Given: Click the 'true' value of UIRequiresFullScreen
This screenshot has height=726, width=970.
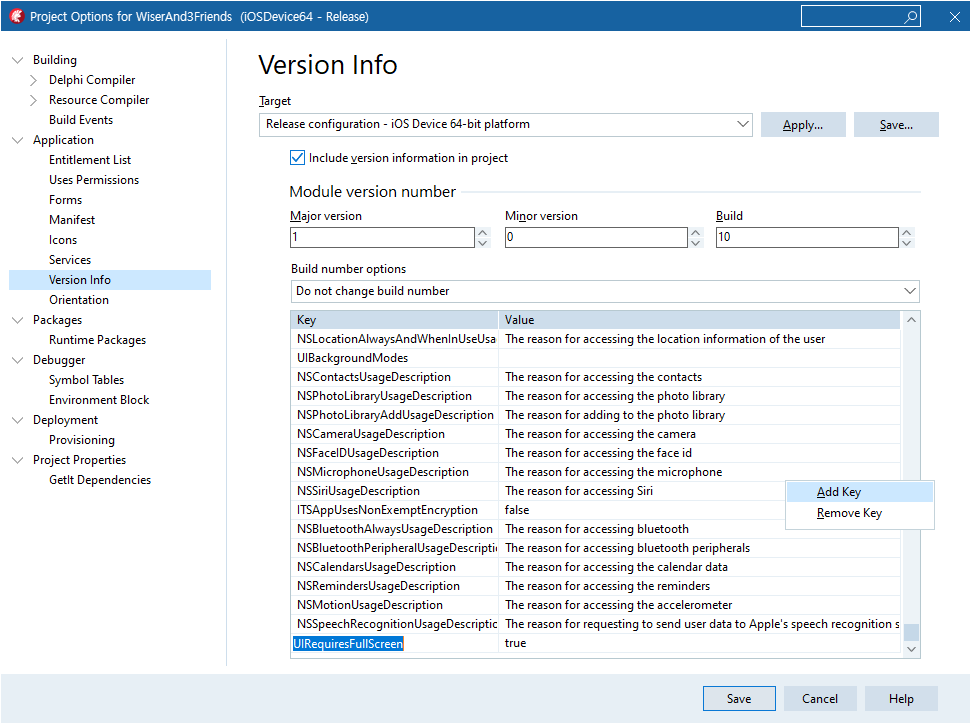Looking at the screenshot, I should (x=516, y=644).
